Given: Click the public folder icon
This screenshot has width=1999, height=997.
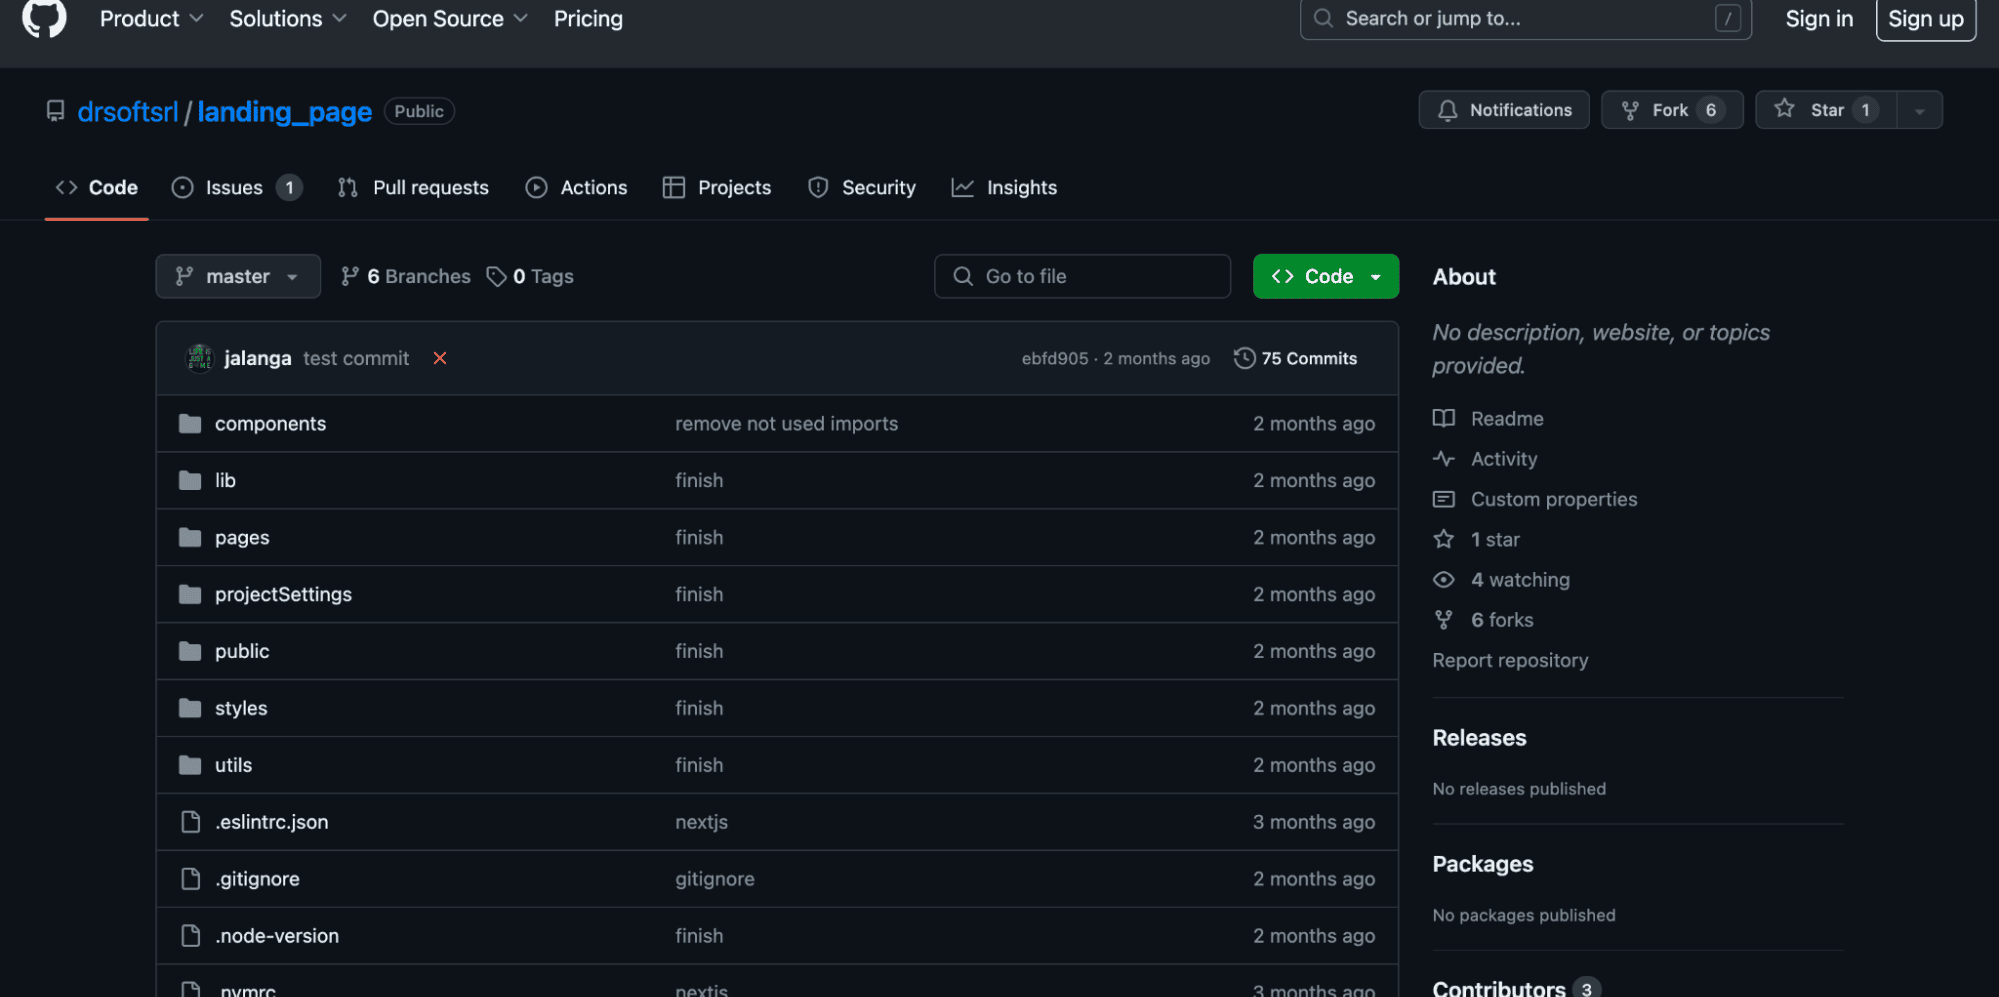Looking at the screenshot, I should tap(190, 652).
